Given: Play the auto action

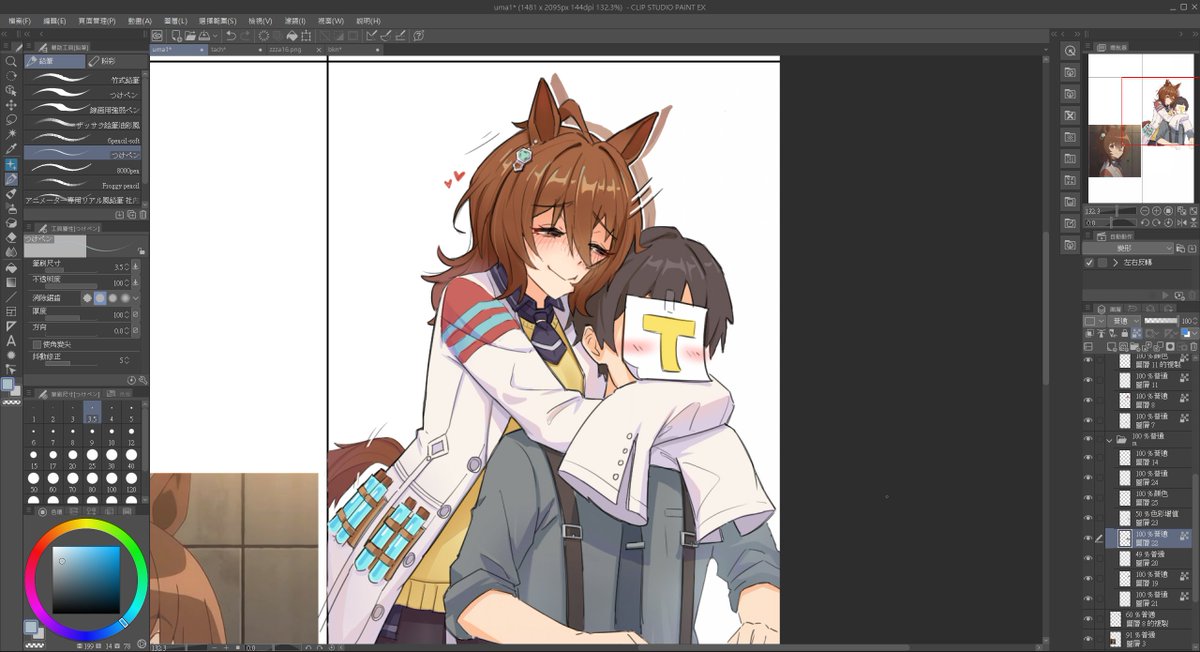Looking at the screenshot, I should [1164, 295].
